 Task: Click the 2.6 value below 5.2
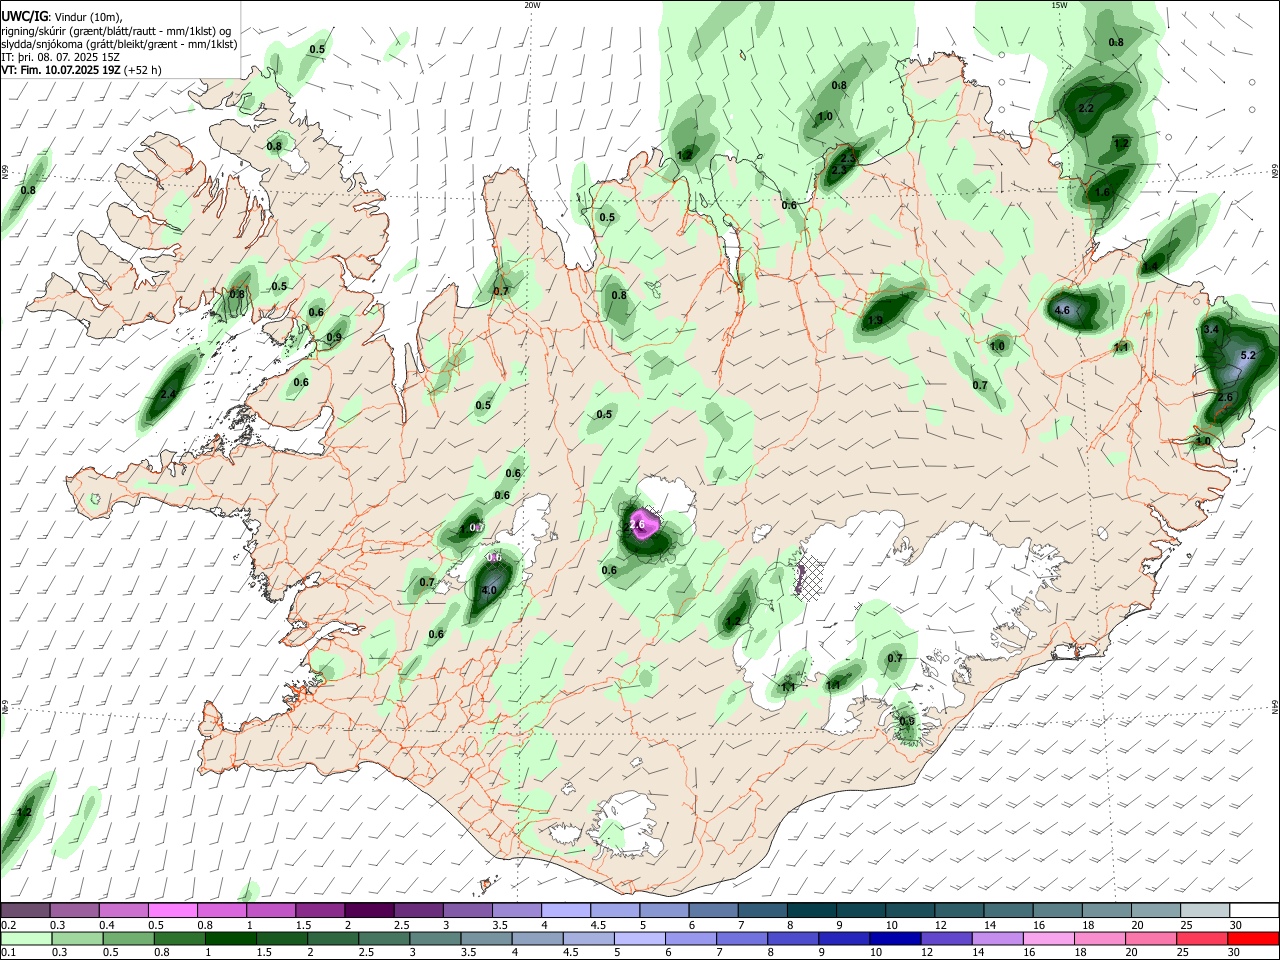click(x=1224, y=397)
